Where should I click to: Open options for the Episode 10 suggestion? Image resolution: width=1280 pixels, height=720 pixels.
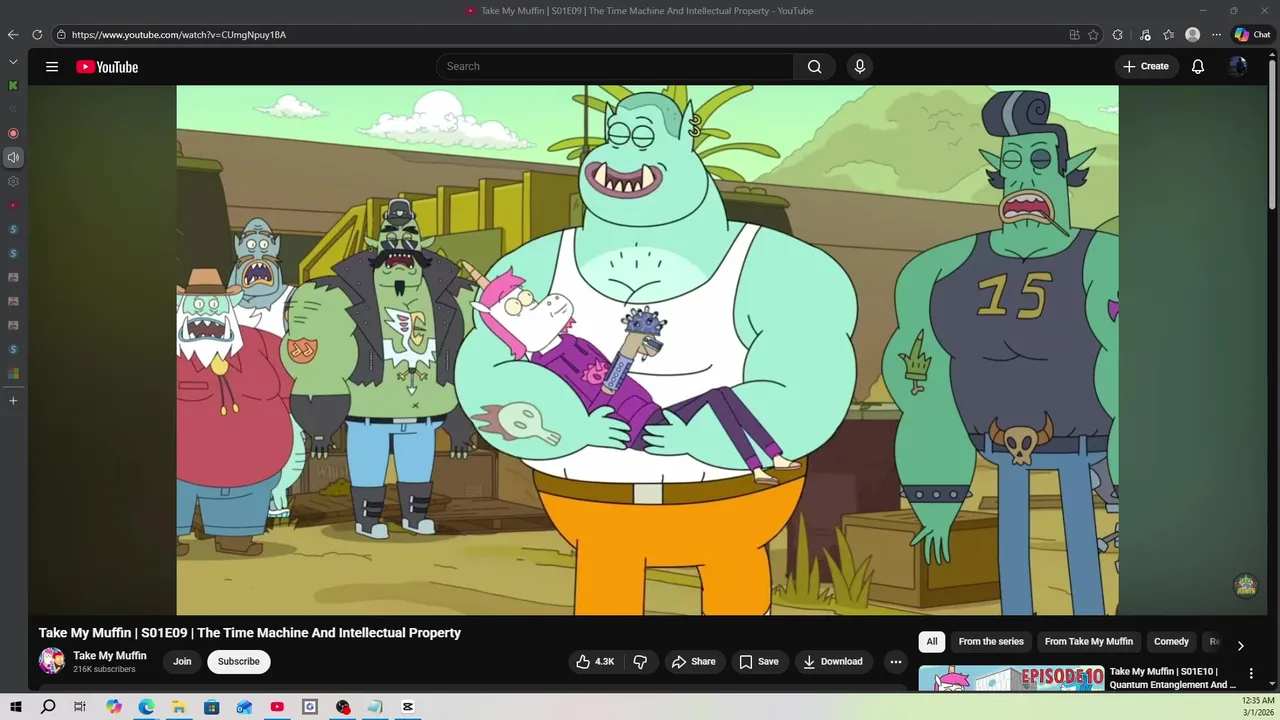pos(1251,674)
